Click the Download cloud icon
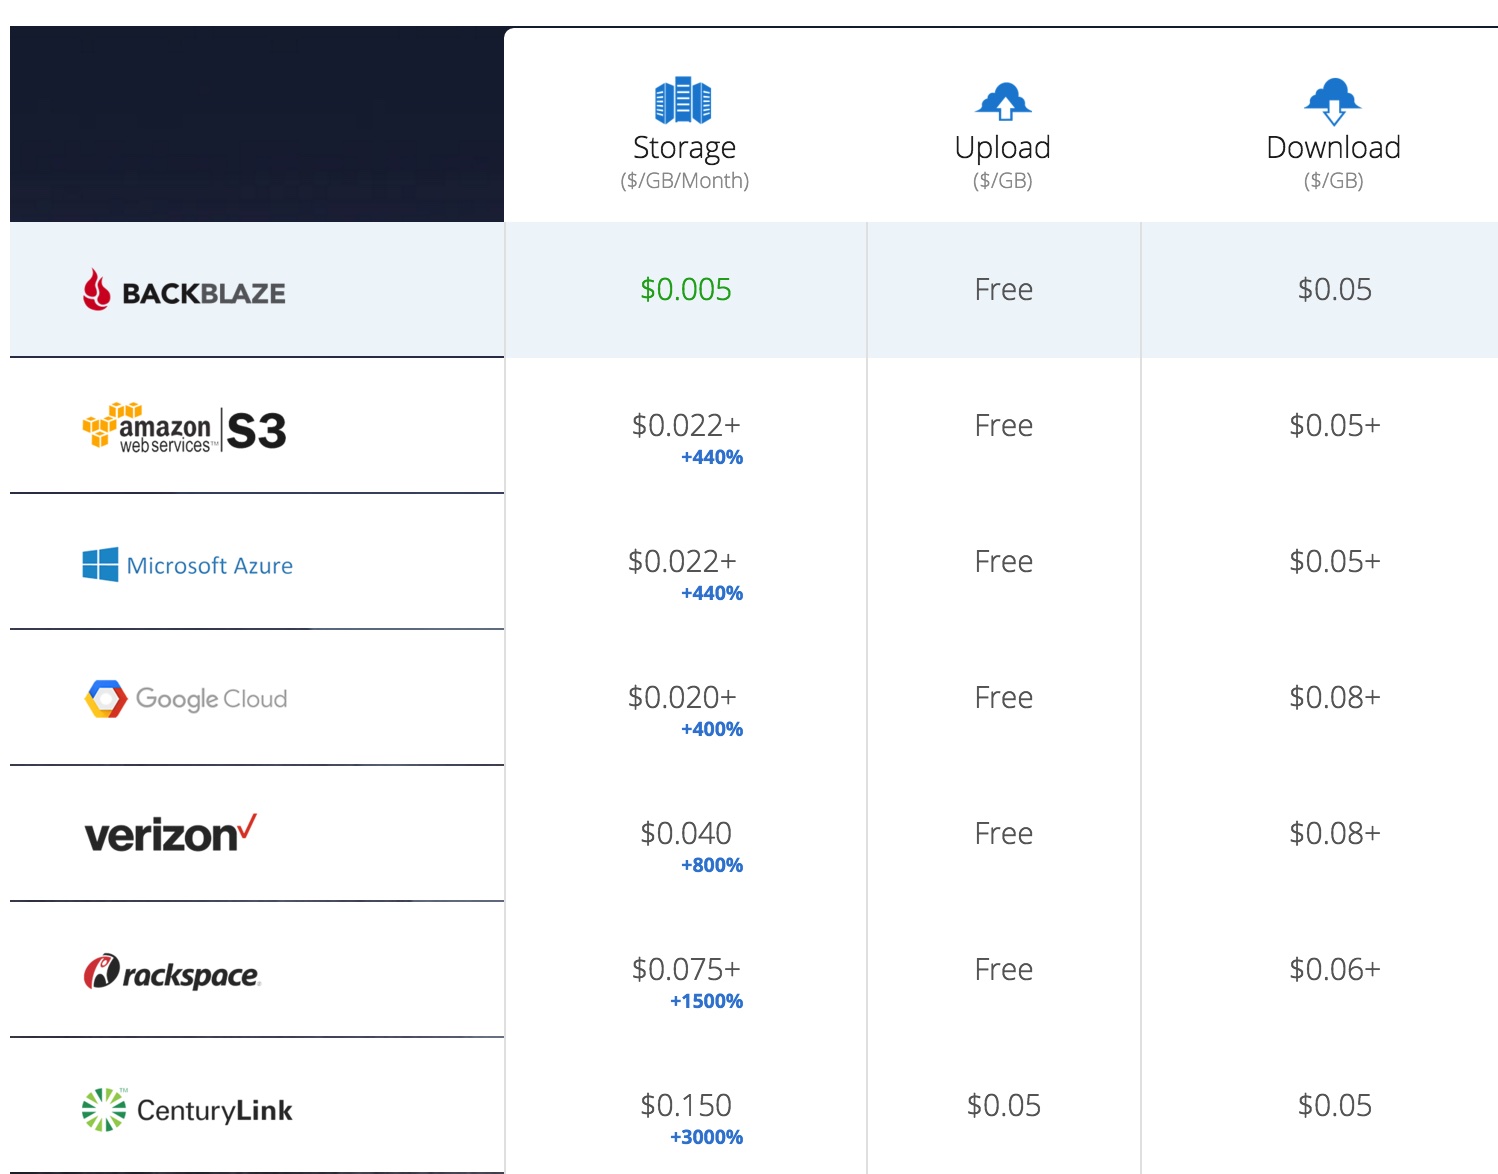The width and height of the screenshot is (1498, 1174). tap(1333, 101)
